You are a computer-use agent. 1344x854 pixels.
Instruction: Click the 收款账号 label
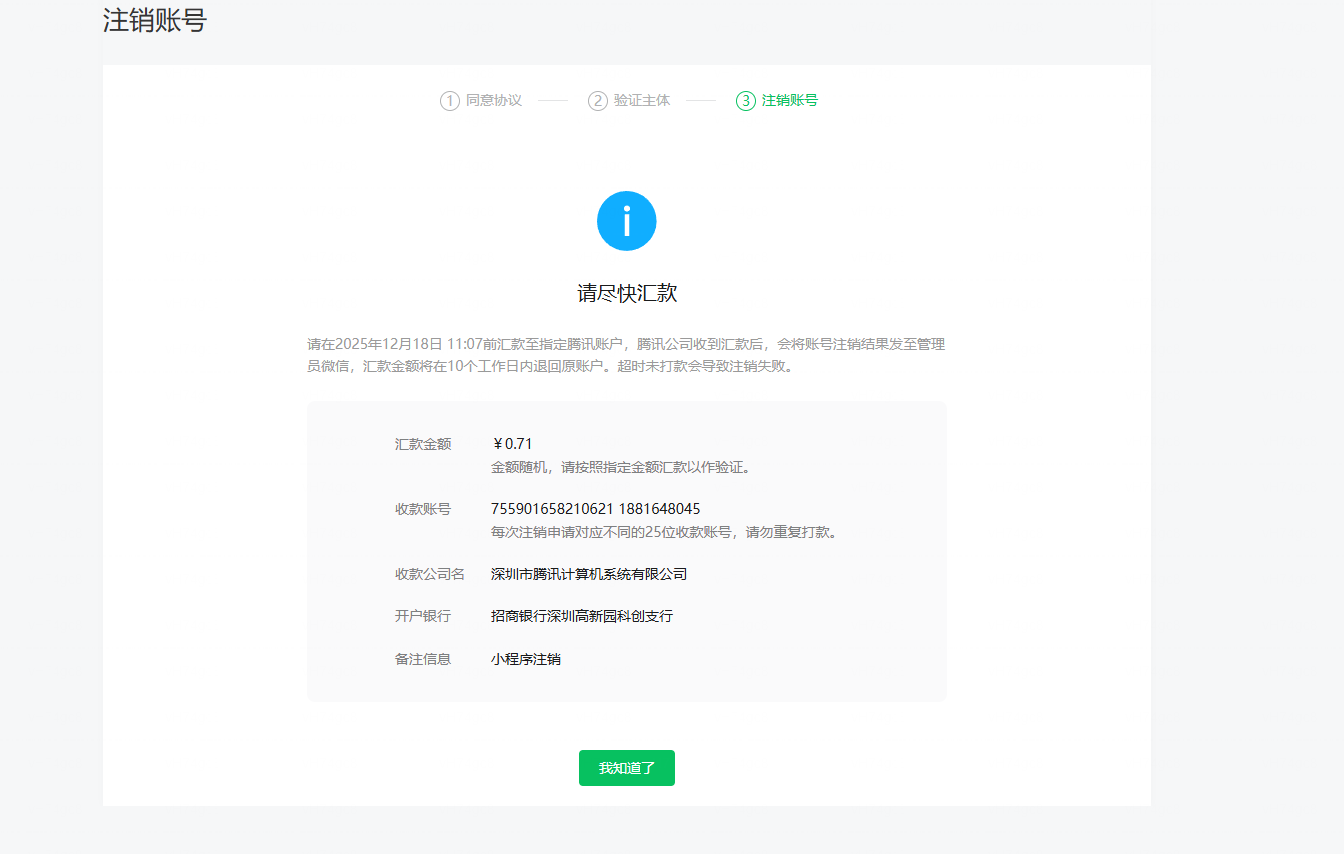click(423, 509)
